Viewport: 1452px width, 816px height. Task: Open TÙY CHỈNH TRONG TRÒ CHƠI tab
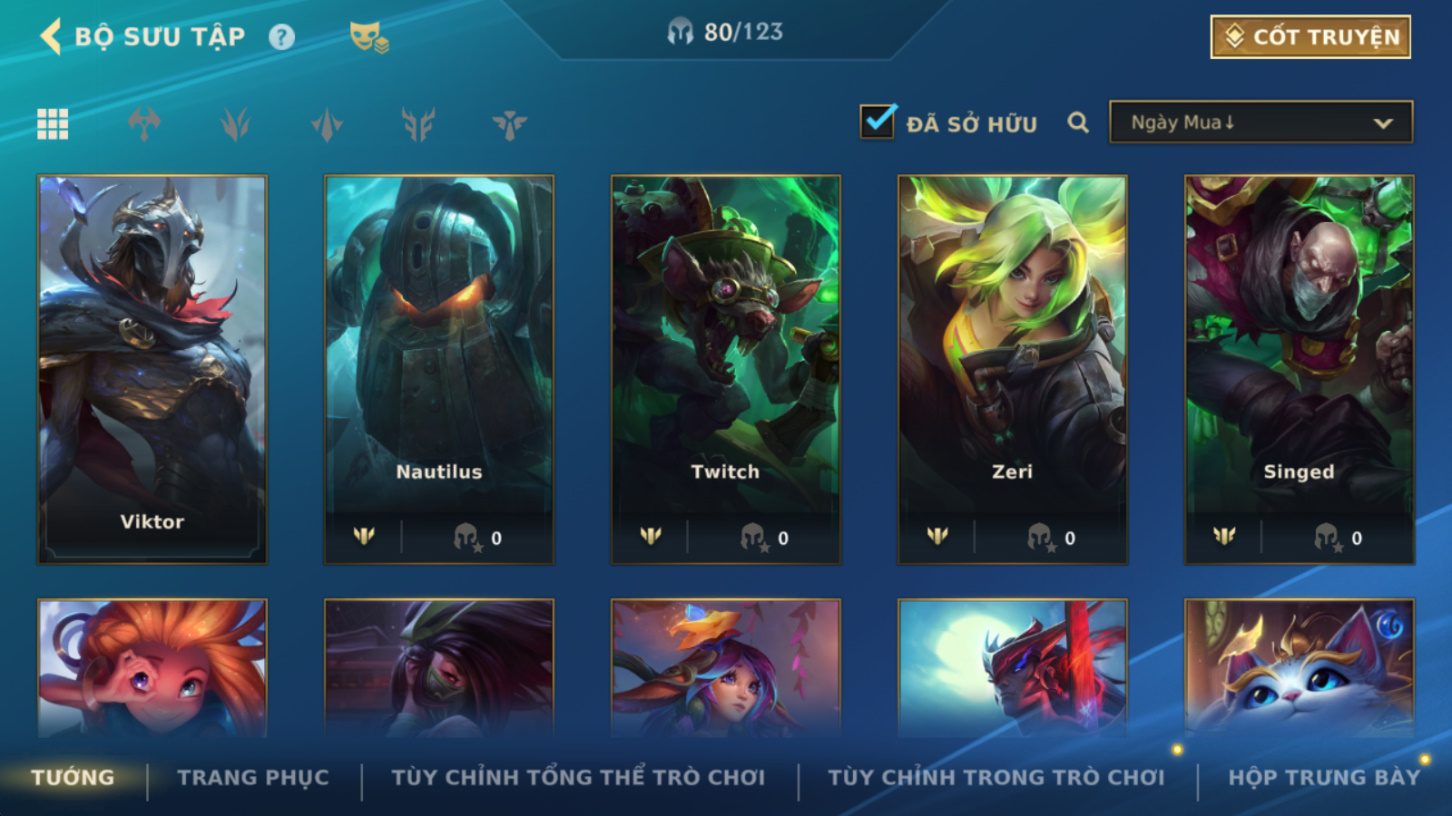click(x=996, y=777)
